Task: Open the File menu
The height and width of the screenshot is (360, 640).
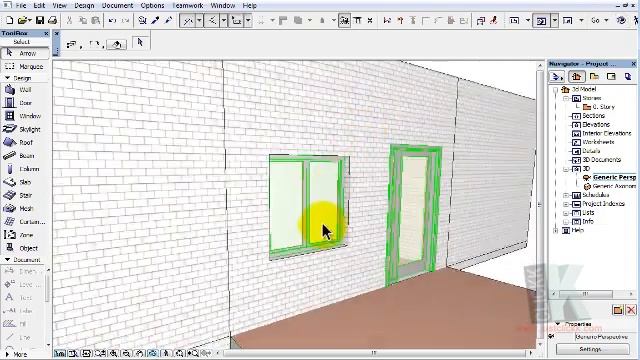Action: pos(20,6)
